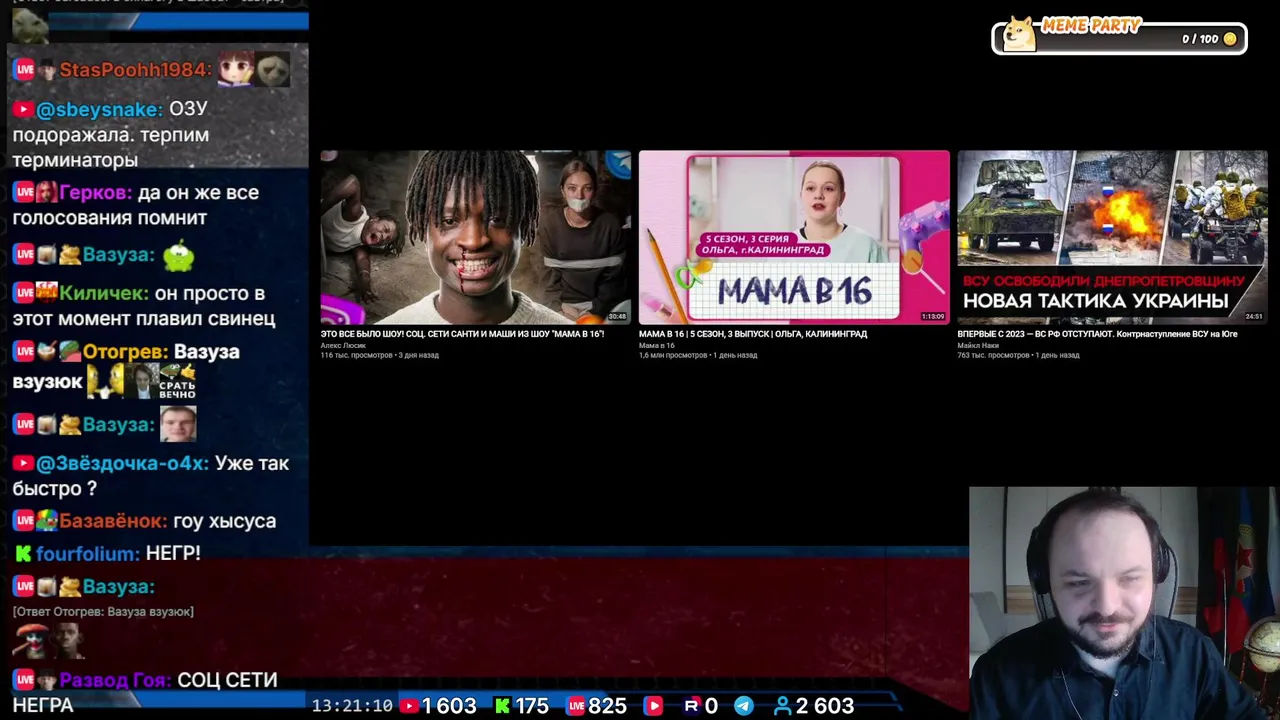Click the YouTube badge before @Звёздочка-о4х
The image size is (1280, 720).
(23, 464)
